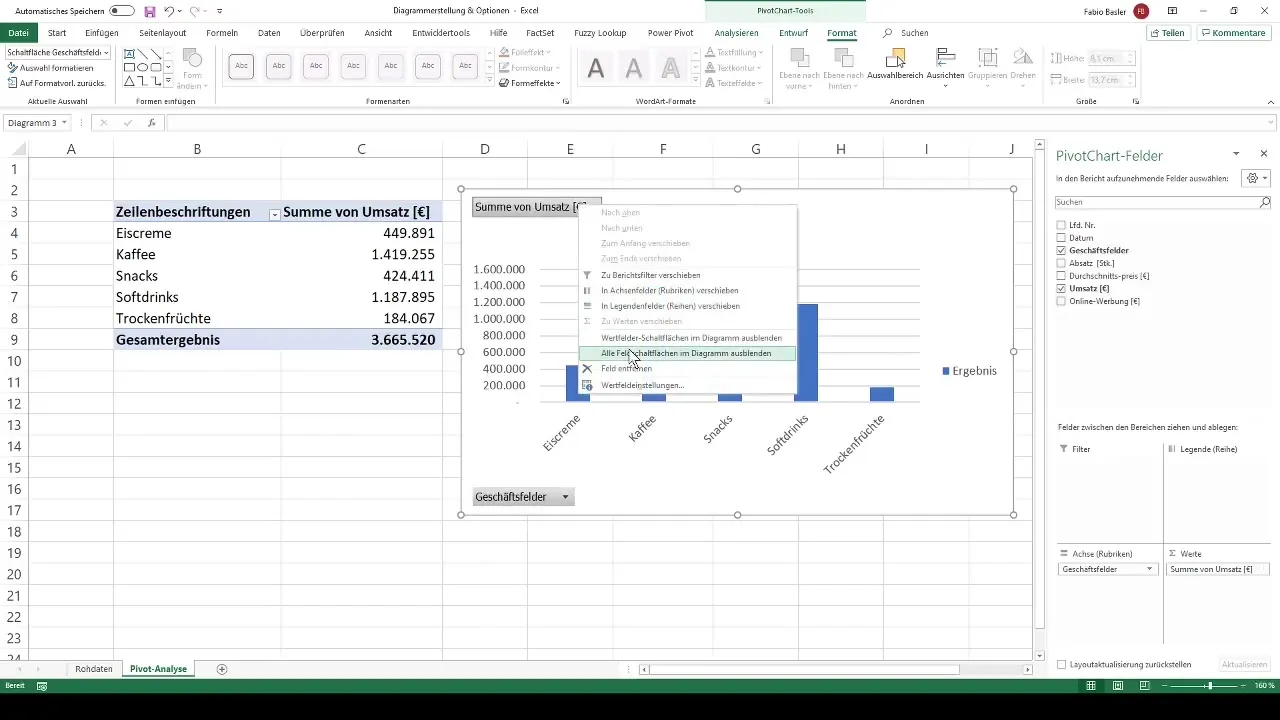Check the Datum field checkbox
The width and height of the screenshot is (1280, 720).
tap(1062, 238)
